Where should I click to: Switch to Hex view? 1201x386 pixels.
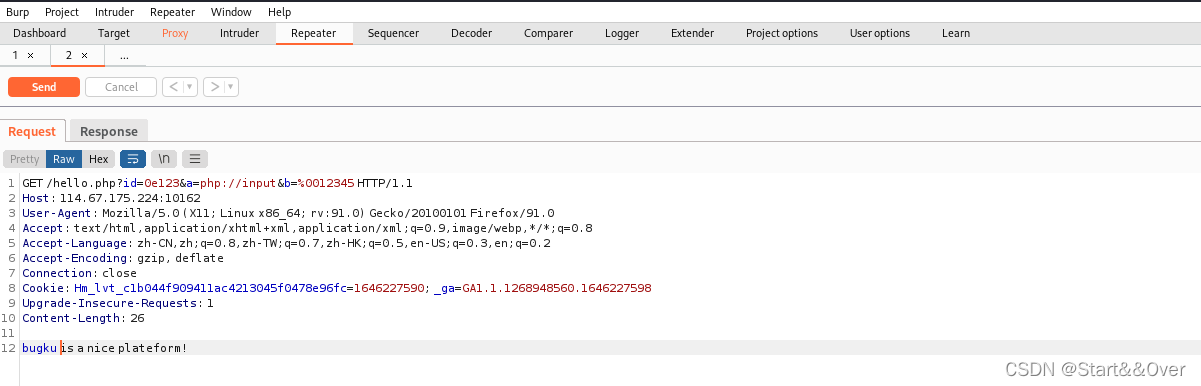[98, 159]
